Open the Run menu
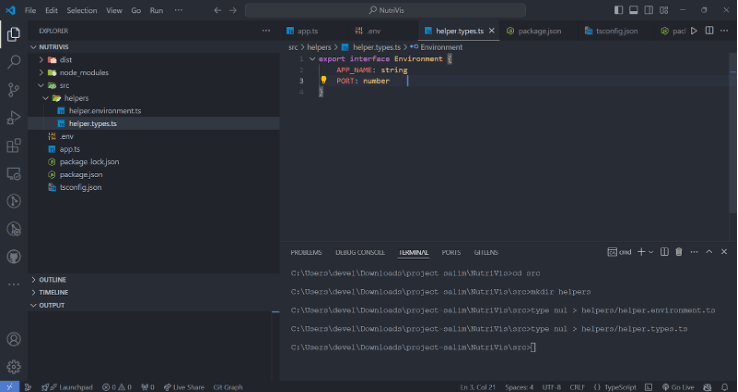This screenshot has height=392, width=738. point(156,10)
